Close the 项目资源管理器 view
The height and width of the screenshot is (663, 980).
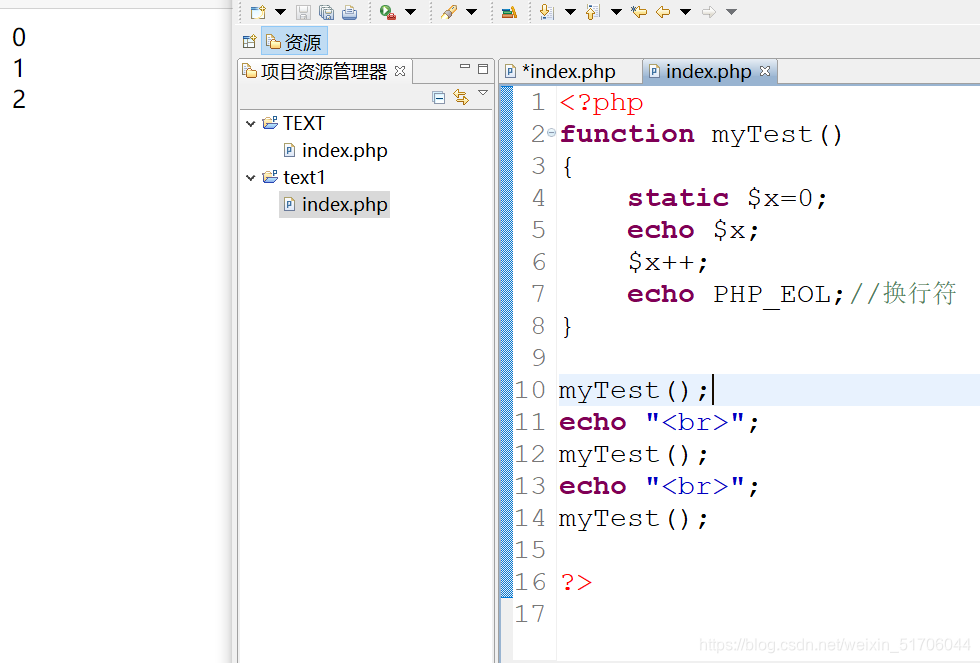pyautogui.click(x=400, y=71)
